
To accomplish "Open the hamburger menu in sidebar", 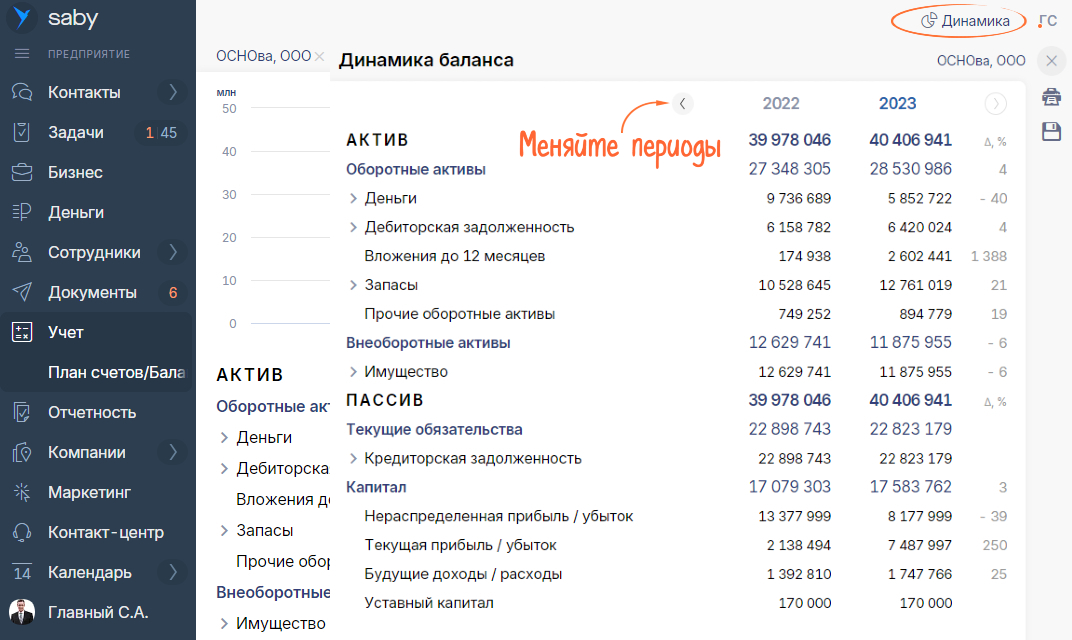I will coord(22,54).
